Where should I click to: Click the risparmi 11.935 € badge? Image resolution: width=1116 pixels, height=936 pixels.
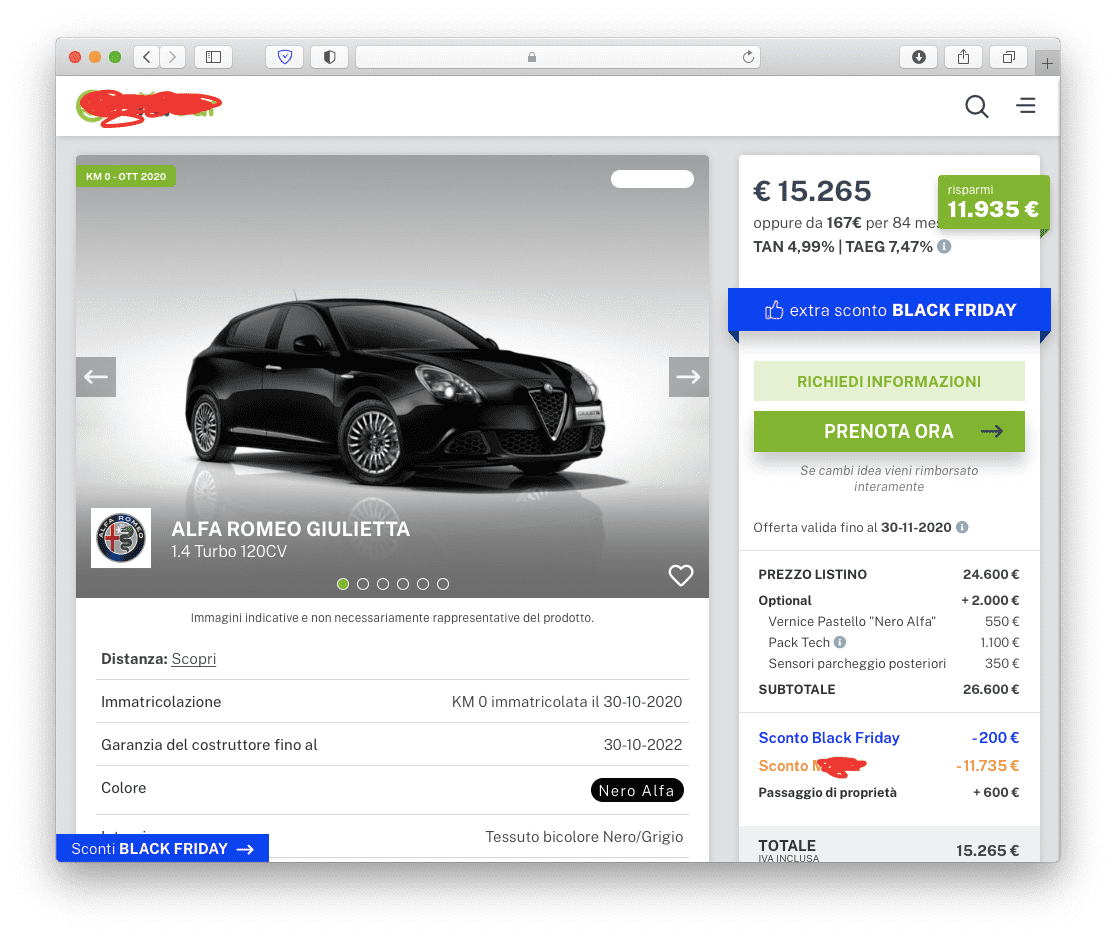coord(994,202)
